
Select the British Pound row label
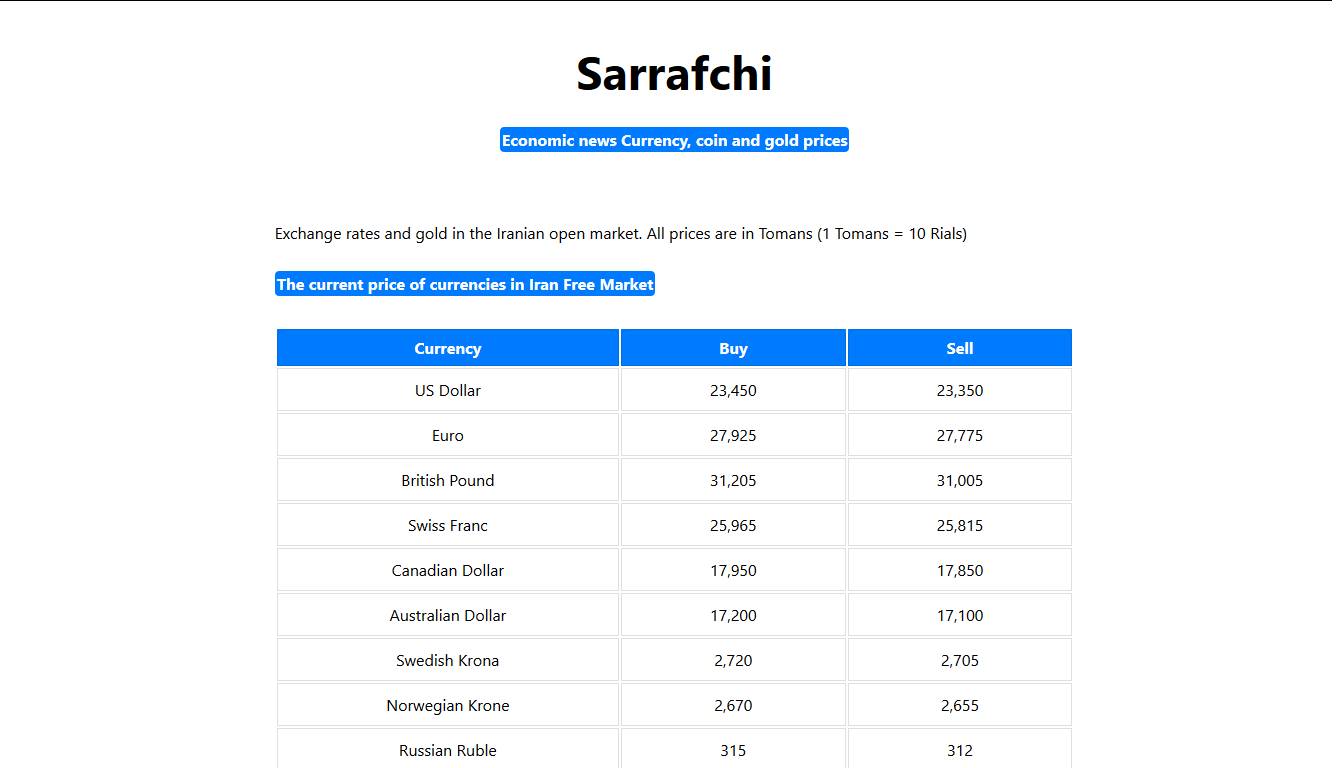pyautogui.click(x=448, y=480)
